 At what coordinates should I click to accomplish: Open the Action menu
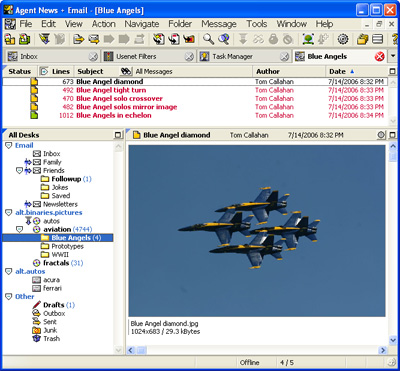(x=104, y=24)
